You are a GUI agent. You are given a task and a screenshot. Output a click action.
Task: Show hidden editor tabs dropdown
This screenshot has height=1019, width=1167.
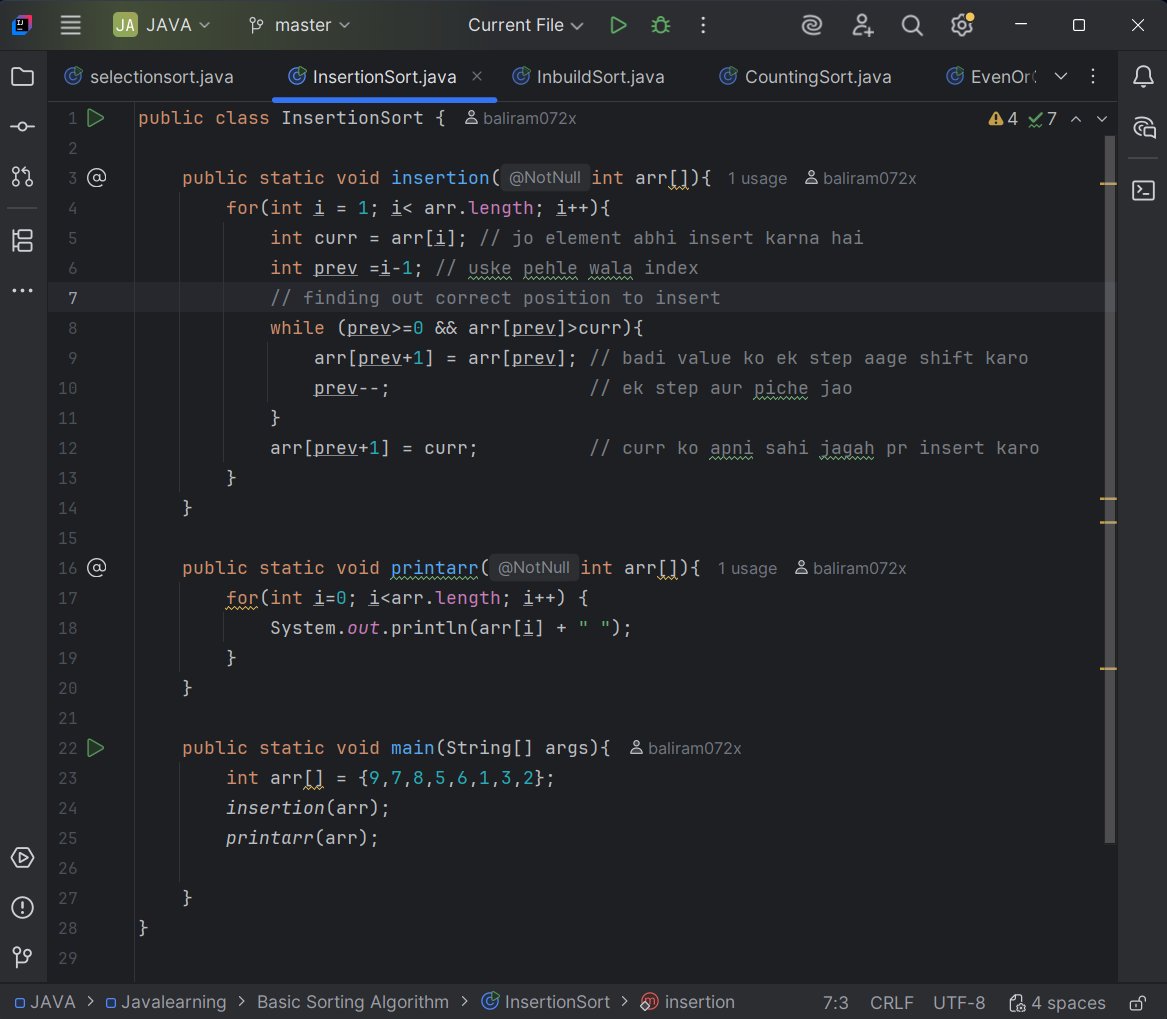(x=1061, y=76)
